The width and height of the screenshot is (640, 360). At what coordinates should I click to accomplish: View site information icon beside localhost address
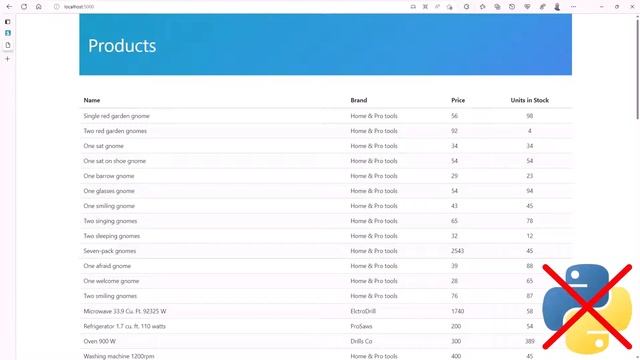tap(57, 7)
